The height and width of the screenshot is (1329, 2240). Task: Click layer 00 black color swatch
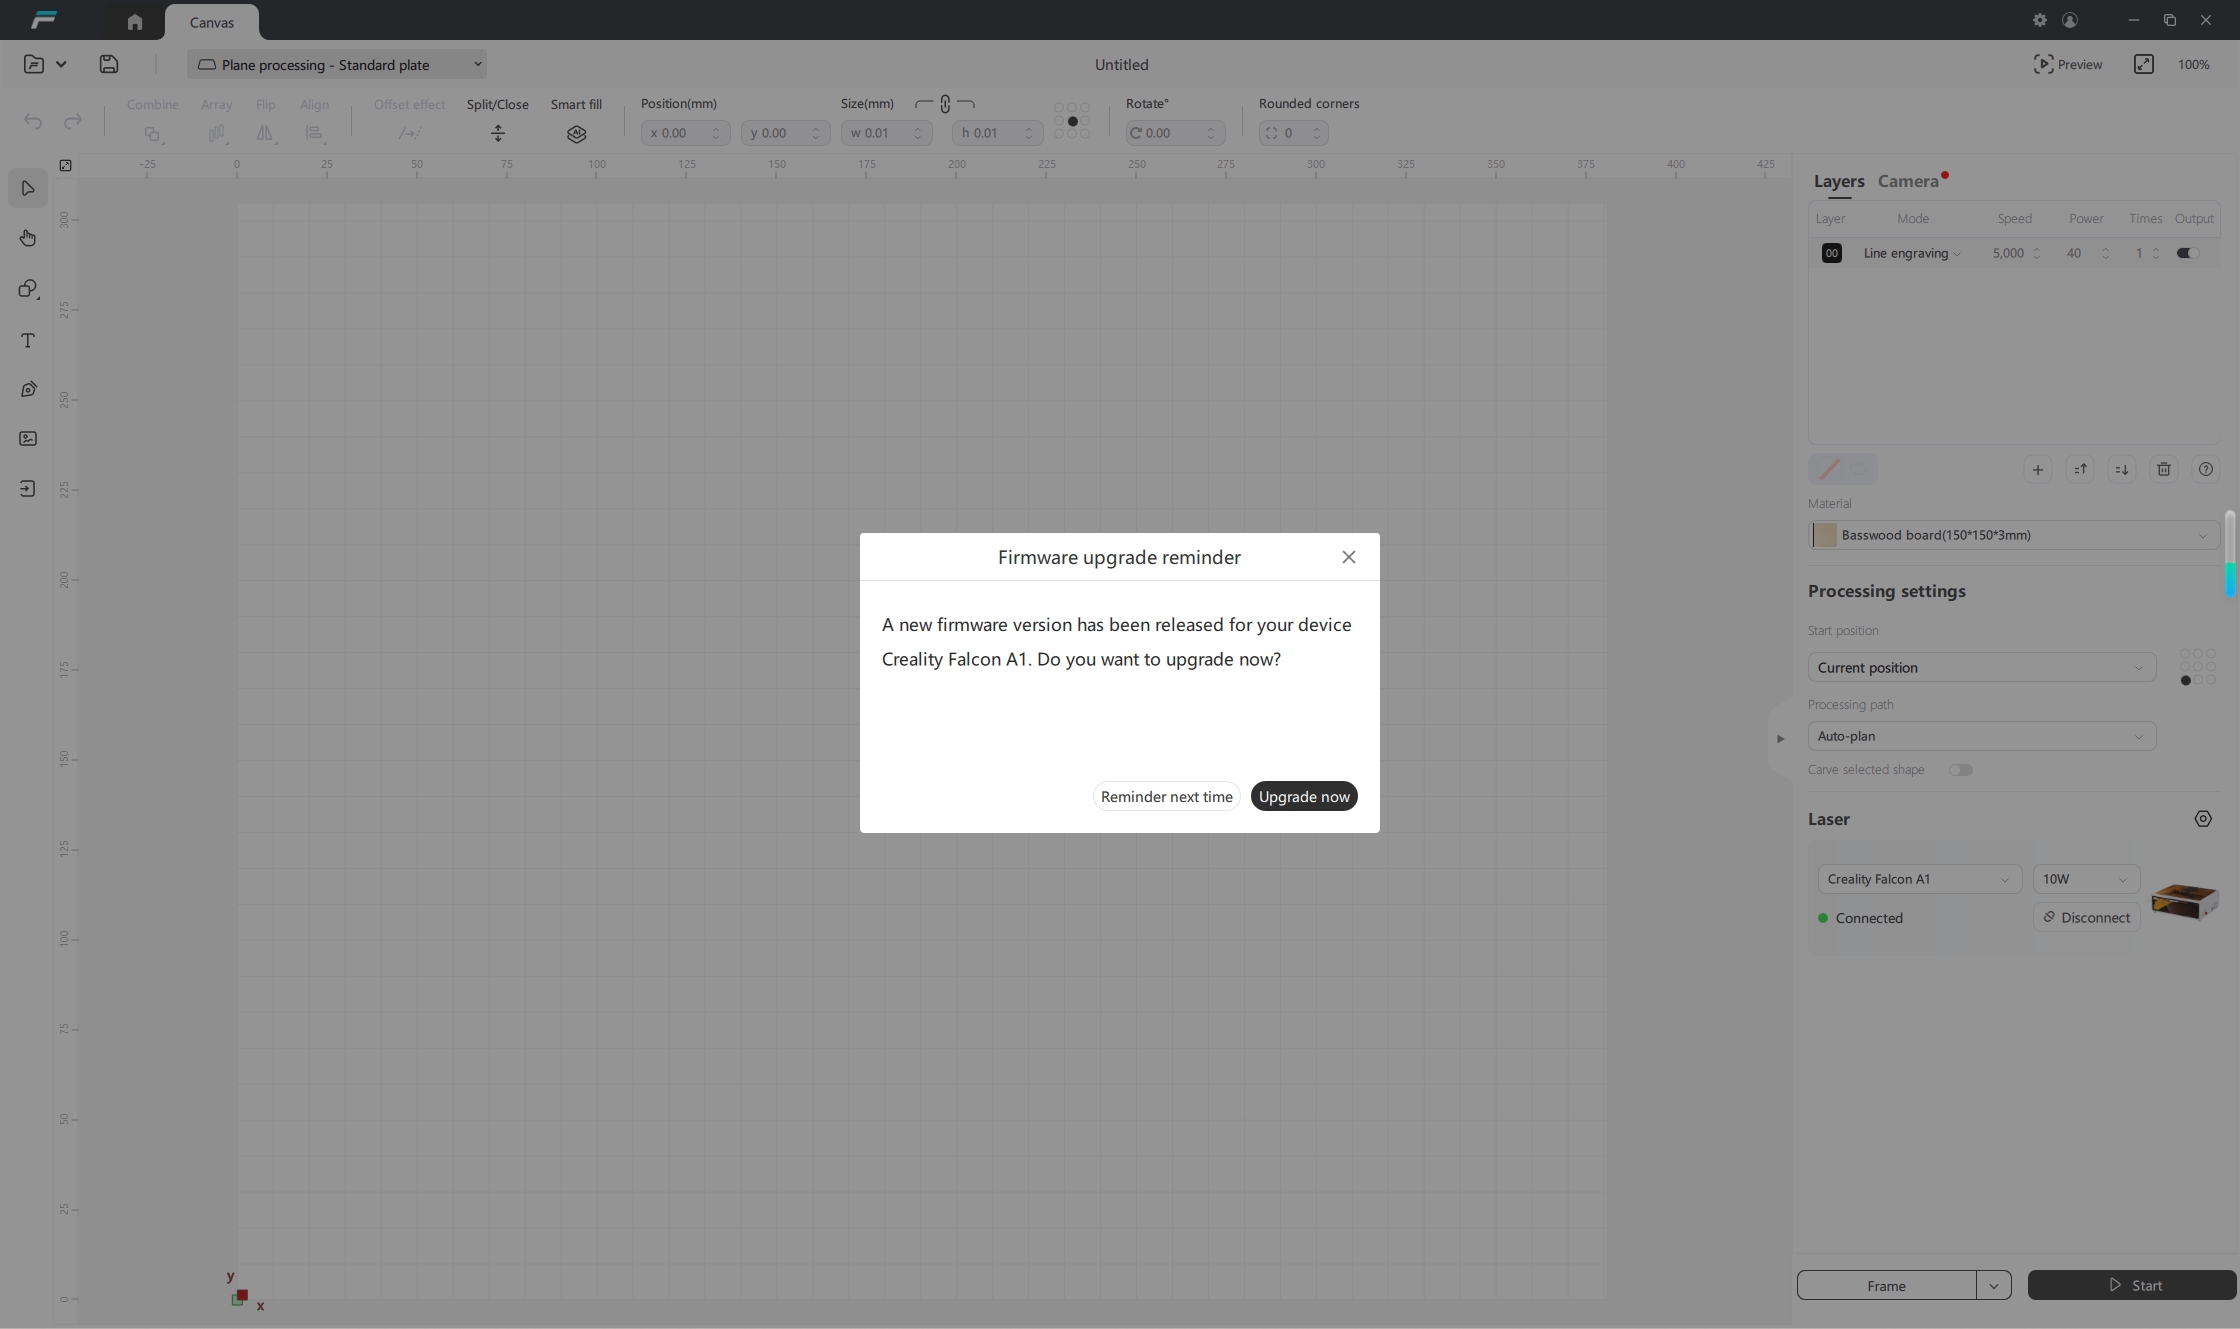click(1831, 253)
